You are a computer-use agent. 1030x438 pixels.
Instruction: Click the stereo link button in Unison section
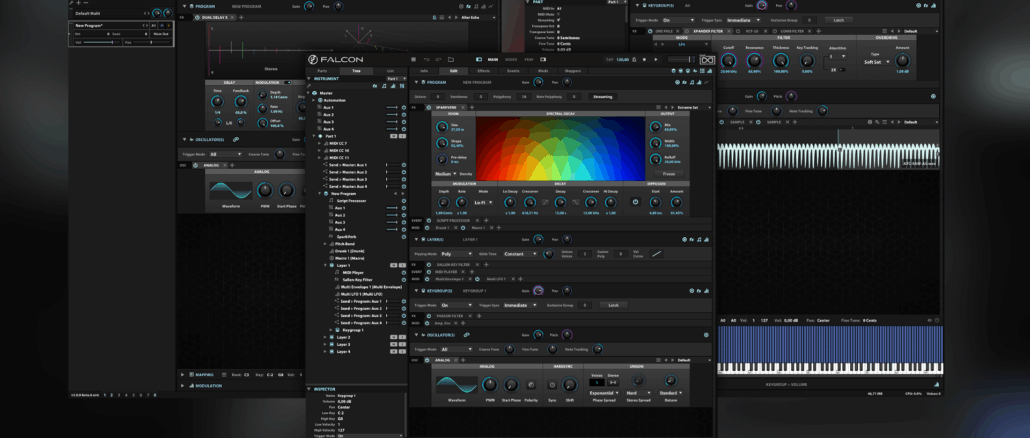point(613,382)
